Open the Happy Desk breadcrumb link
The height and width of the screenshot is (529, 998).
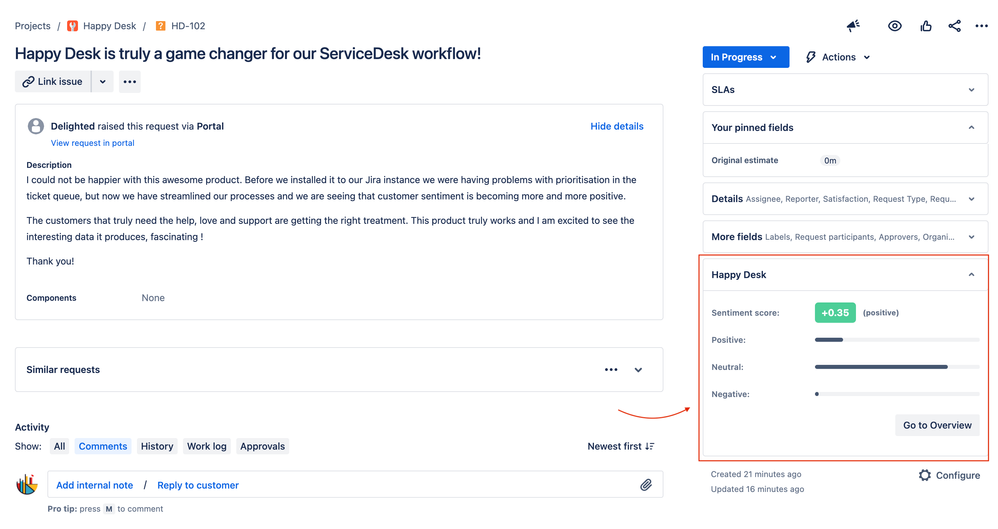coord(109,26)
